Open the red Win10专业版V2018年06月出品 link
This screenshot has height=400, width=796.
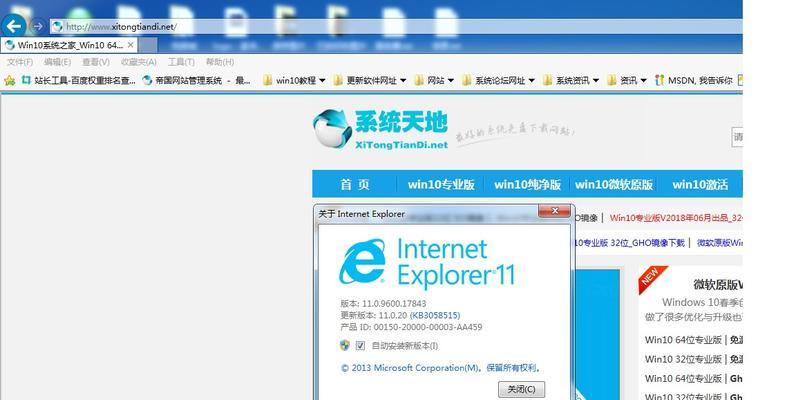[x=676, y=218]
